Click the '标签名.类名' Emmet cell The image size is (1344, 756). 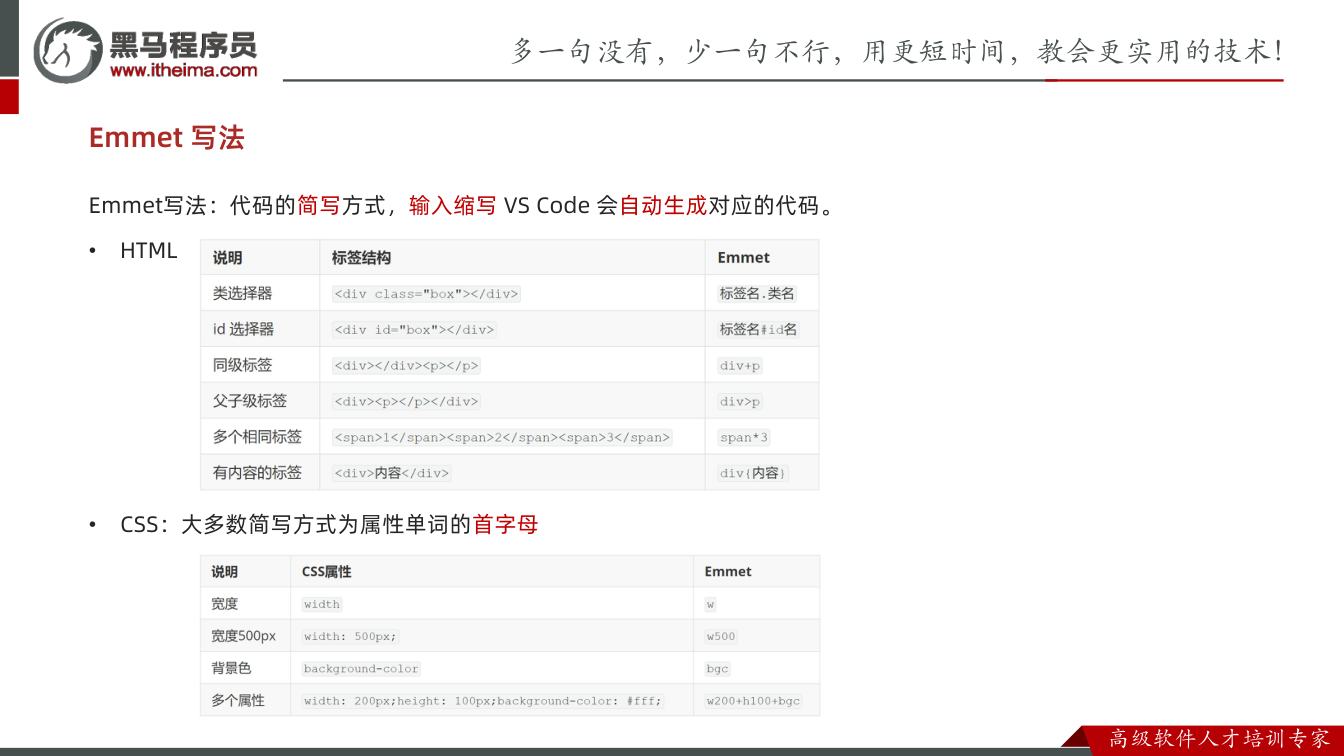757,294
